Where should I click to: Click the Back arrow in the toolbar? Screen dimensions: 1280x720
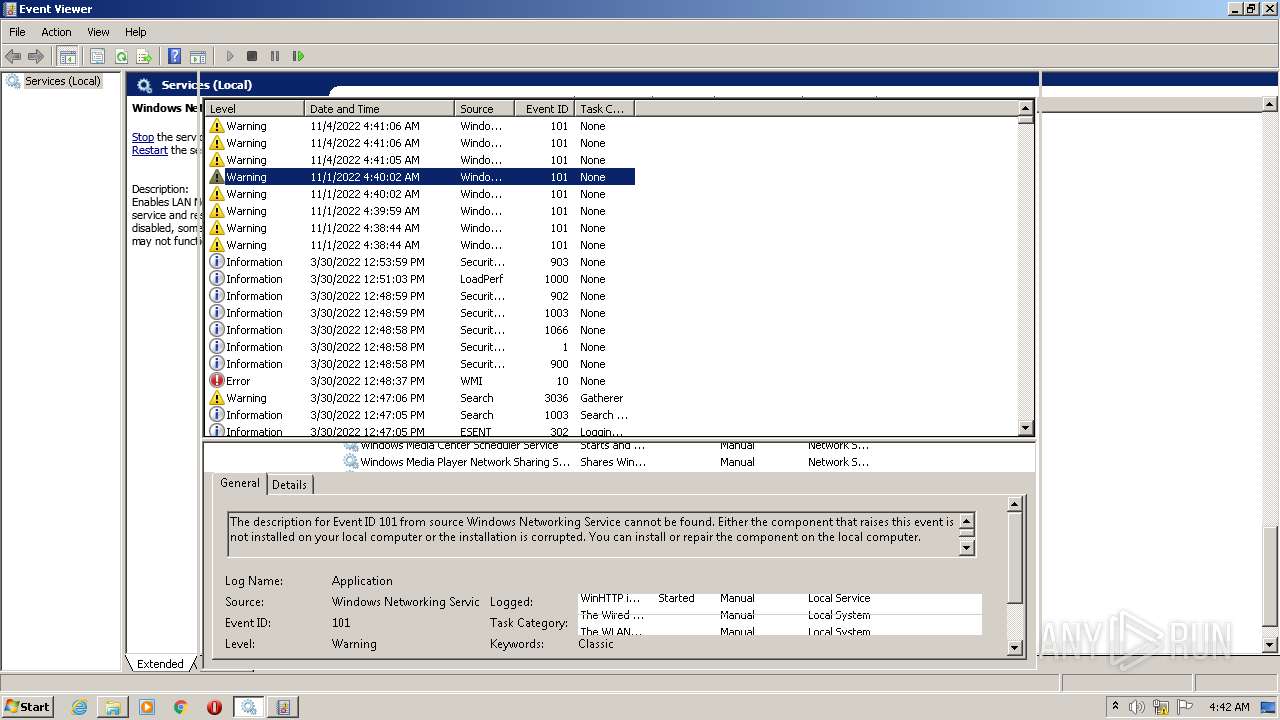pos(13,56)
